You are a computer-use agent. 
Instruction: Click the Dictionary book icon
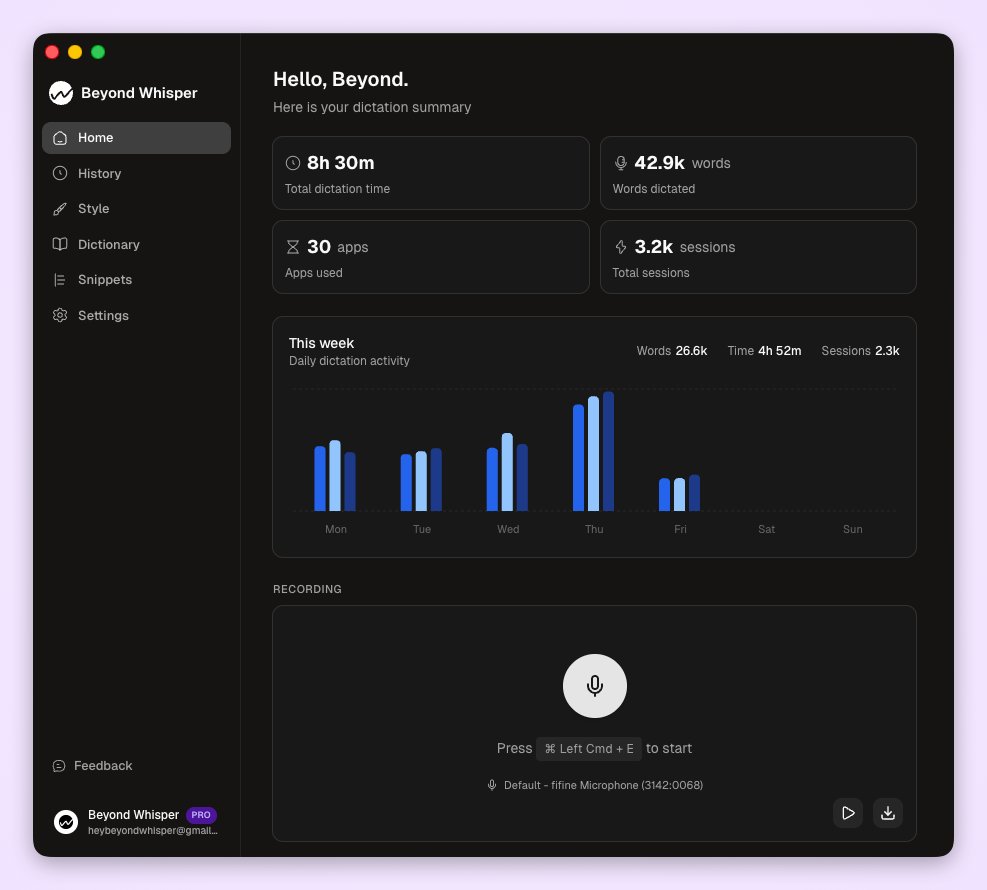click(60, 244)
